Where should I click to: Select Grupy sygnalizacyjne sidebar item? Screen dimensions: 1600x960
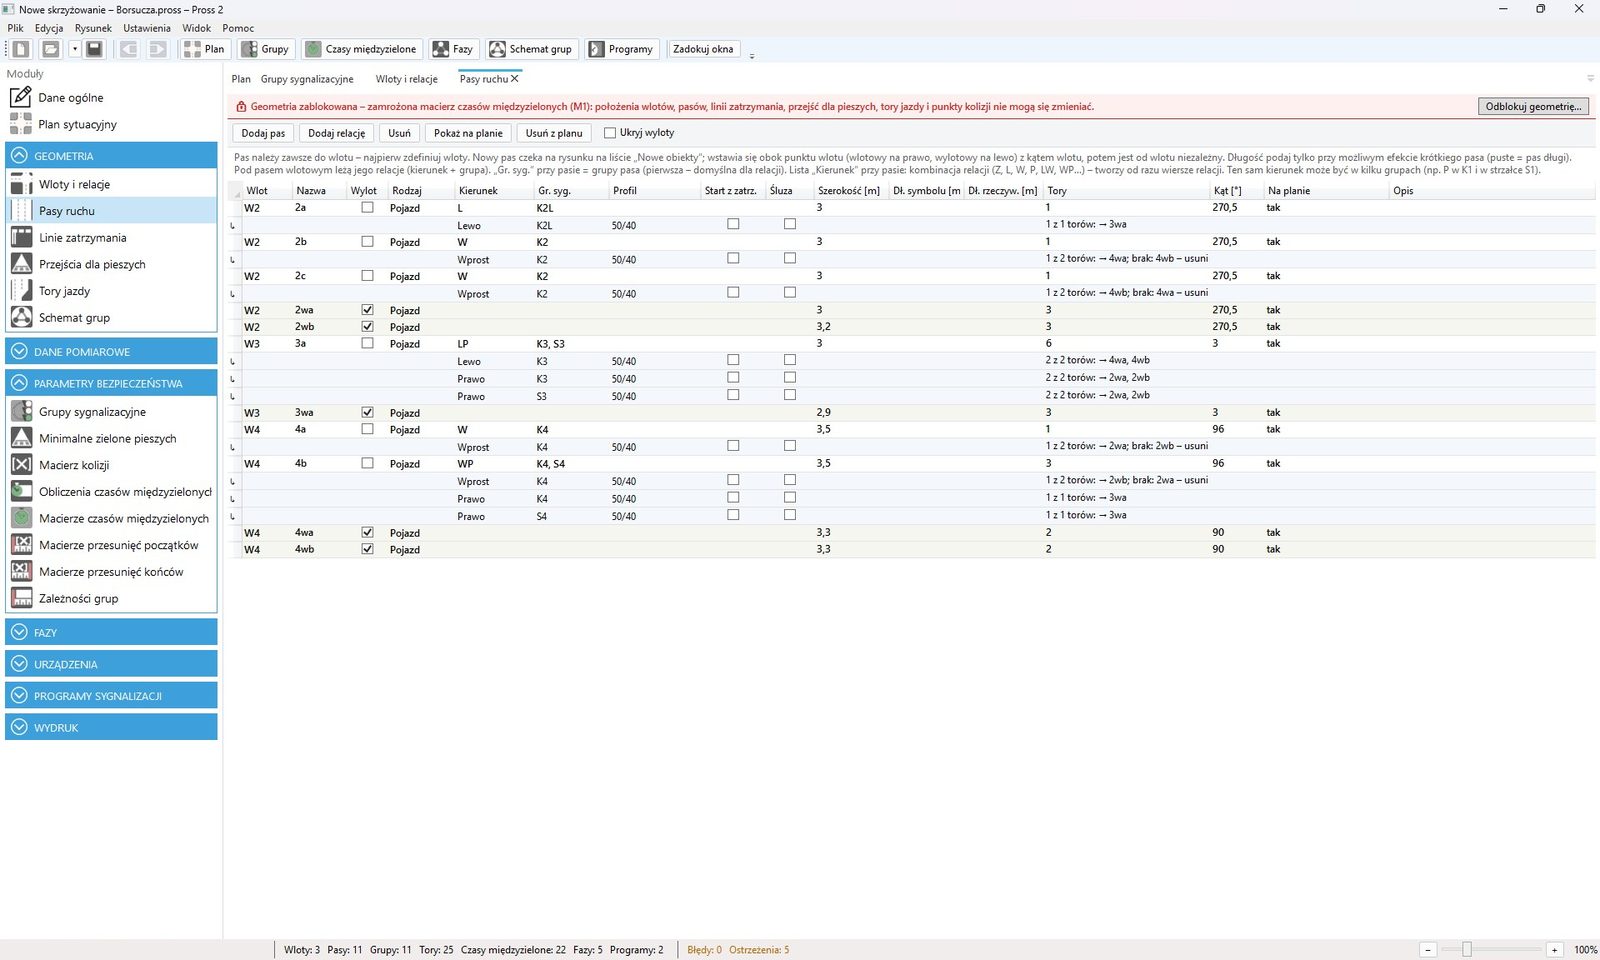(92, 412)
